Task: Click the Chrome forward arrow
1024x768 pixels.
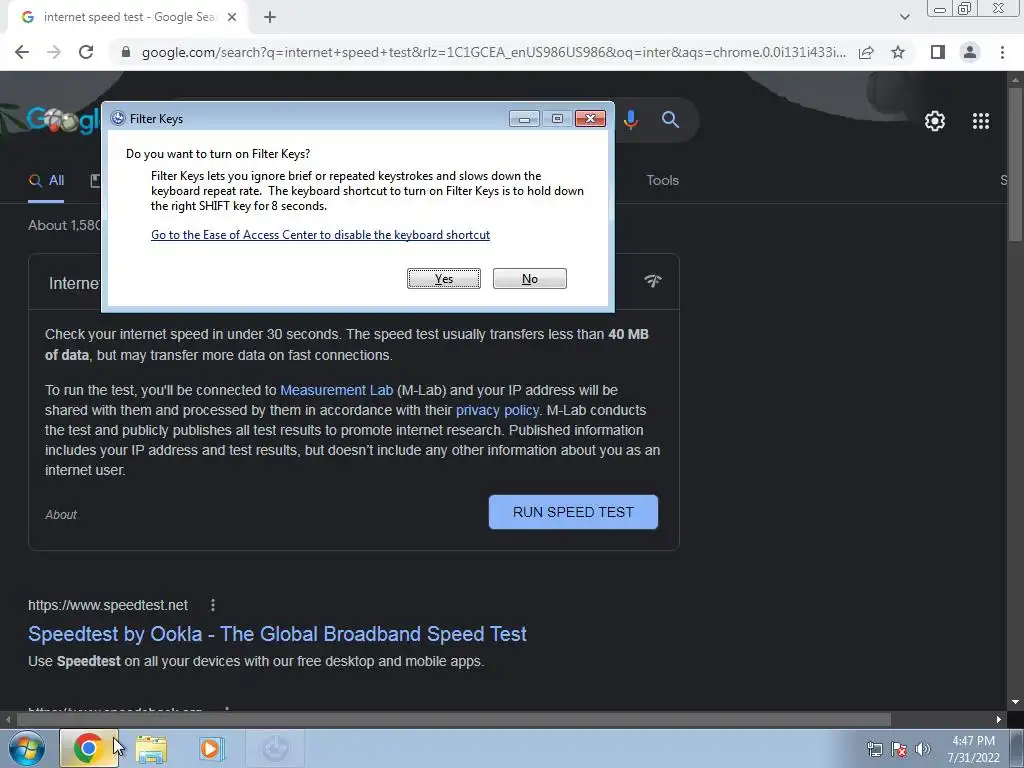Action: tap(54, 52)
